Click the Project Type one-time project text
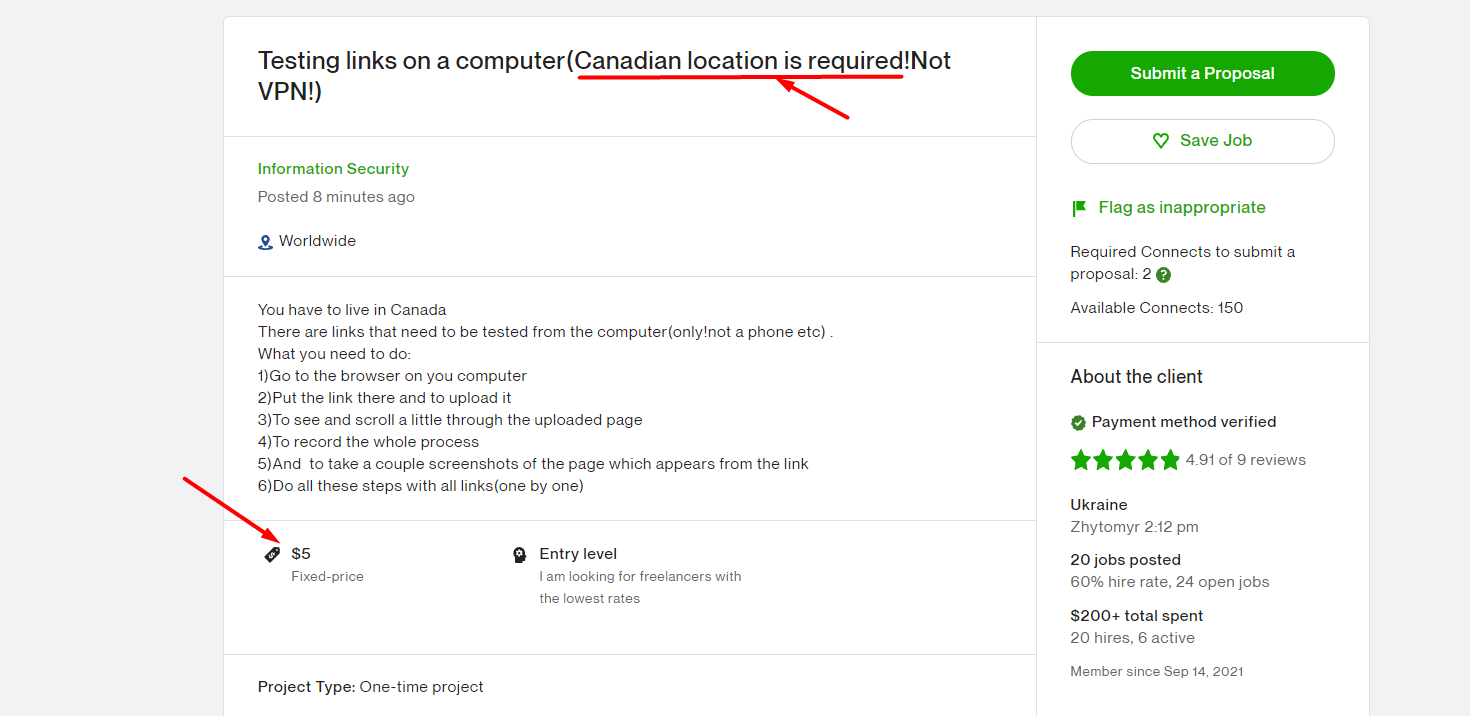The width and height of the screenshot is (1470, 716). [x=371, y=687]
